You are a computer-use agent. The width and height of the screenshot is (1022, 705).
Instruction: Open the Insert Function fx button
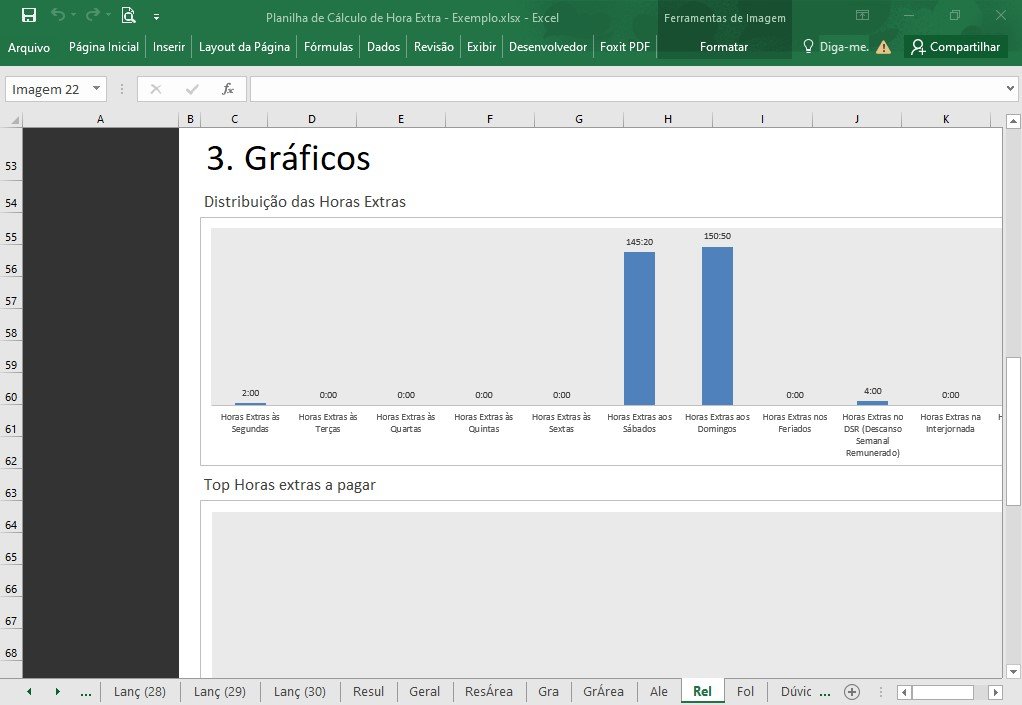[227, 89]
